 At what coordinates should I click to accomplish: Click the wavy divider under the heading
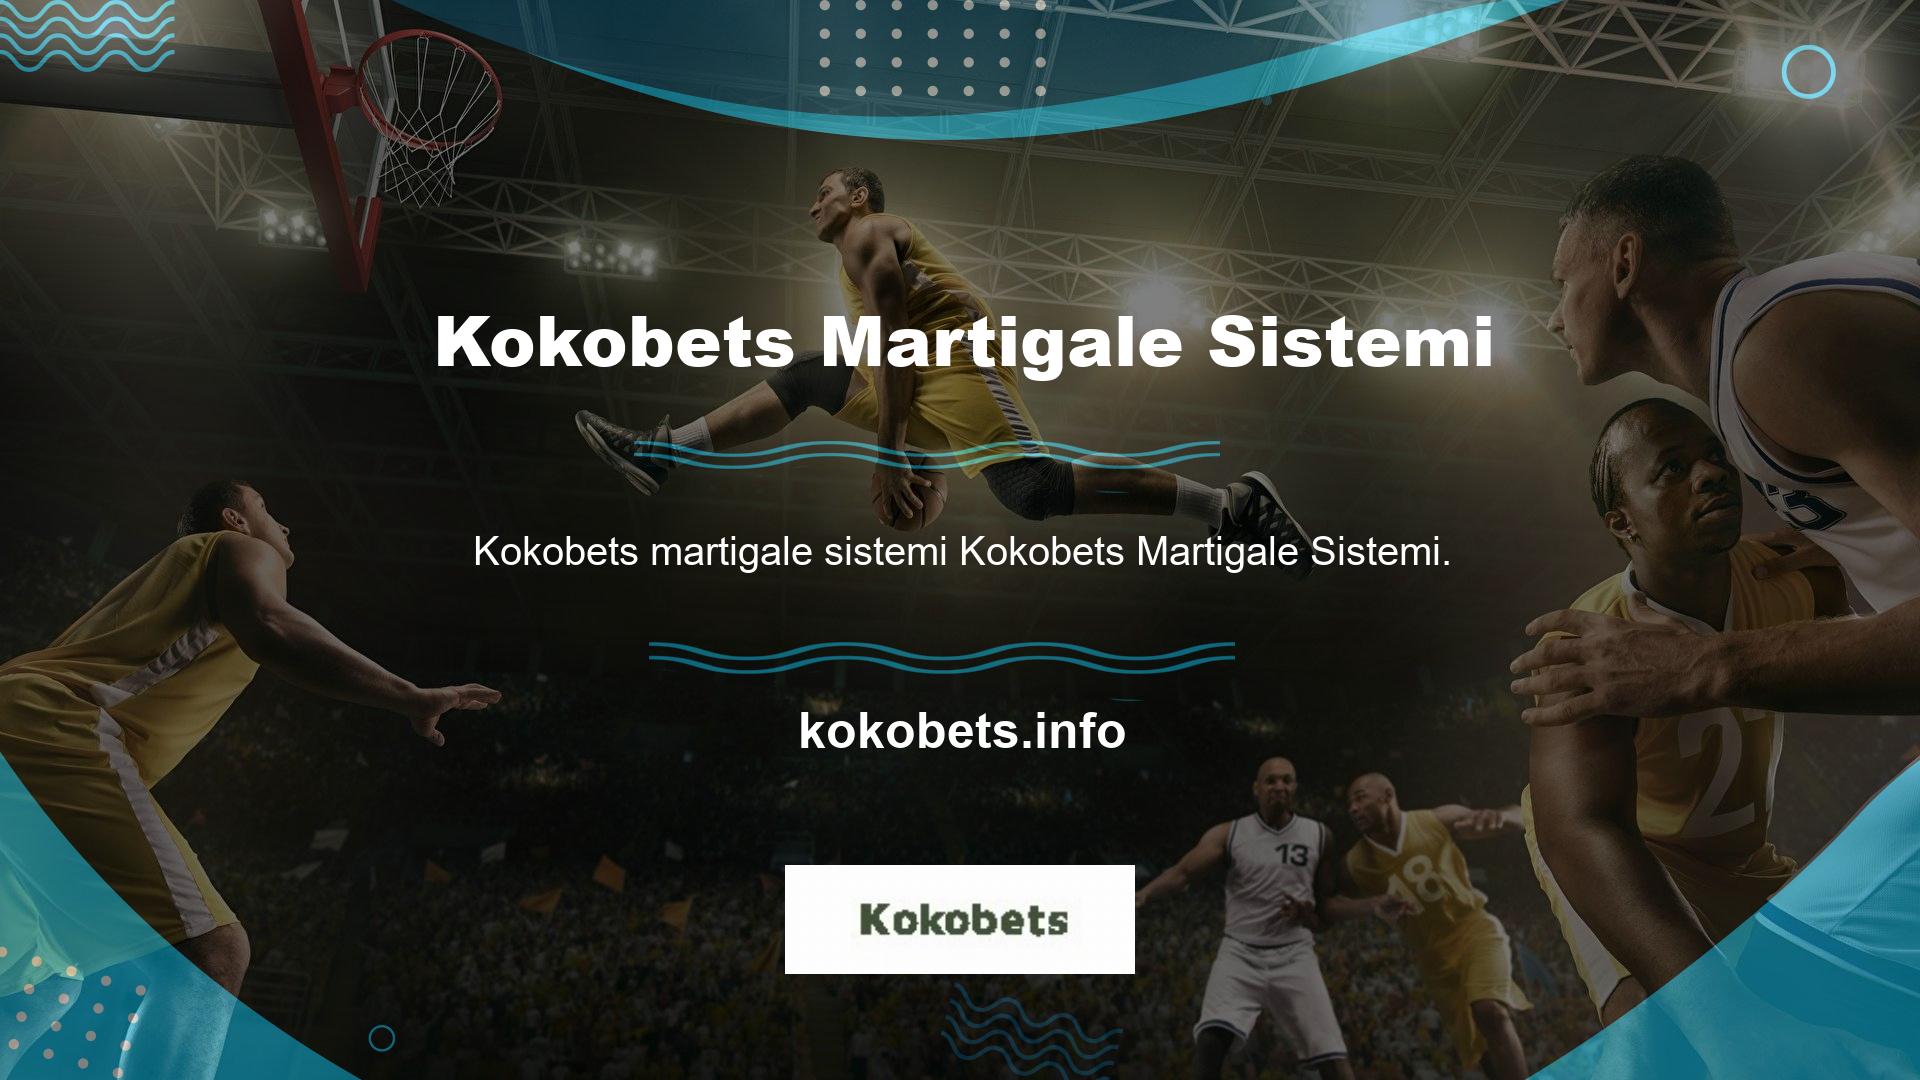point(925,453)
